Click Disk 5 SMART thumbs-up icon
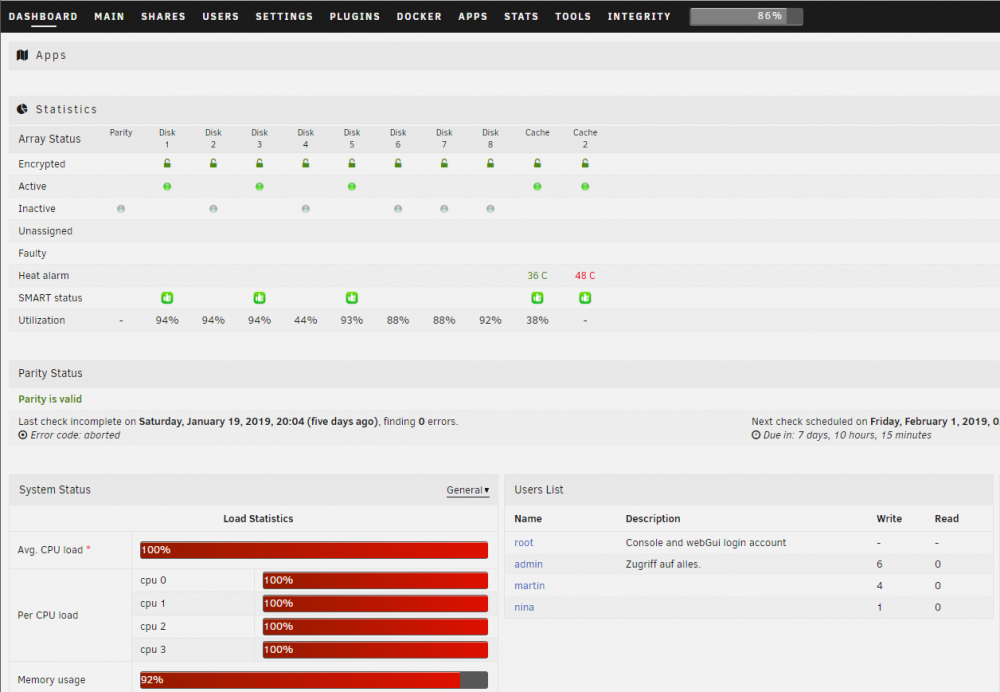 click(x=352, y=298)
